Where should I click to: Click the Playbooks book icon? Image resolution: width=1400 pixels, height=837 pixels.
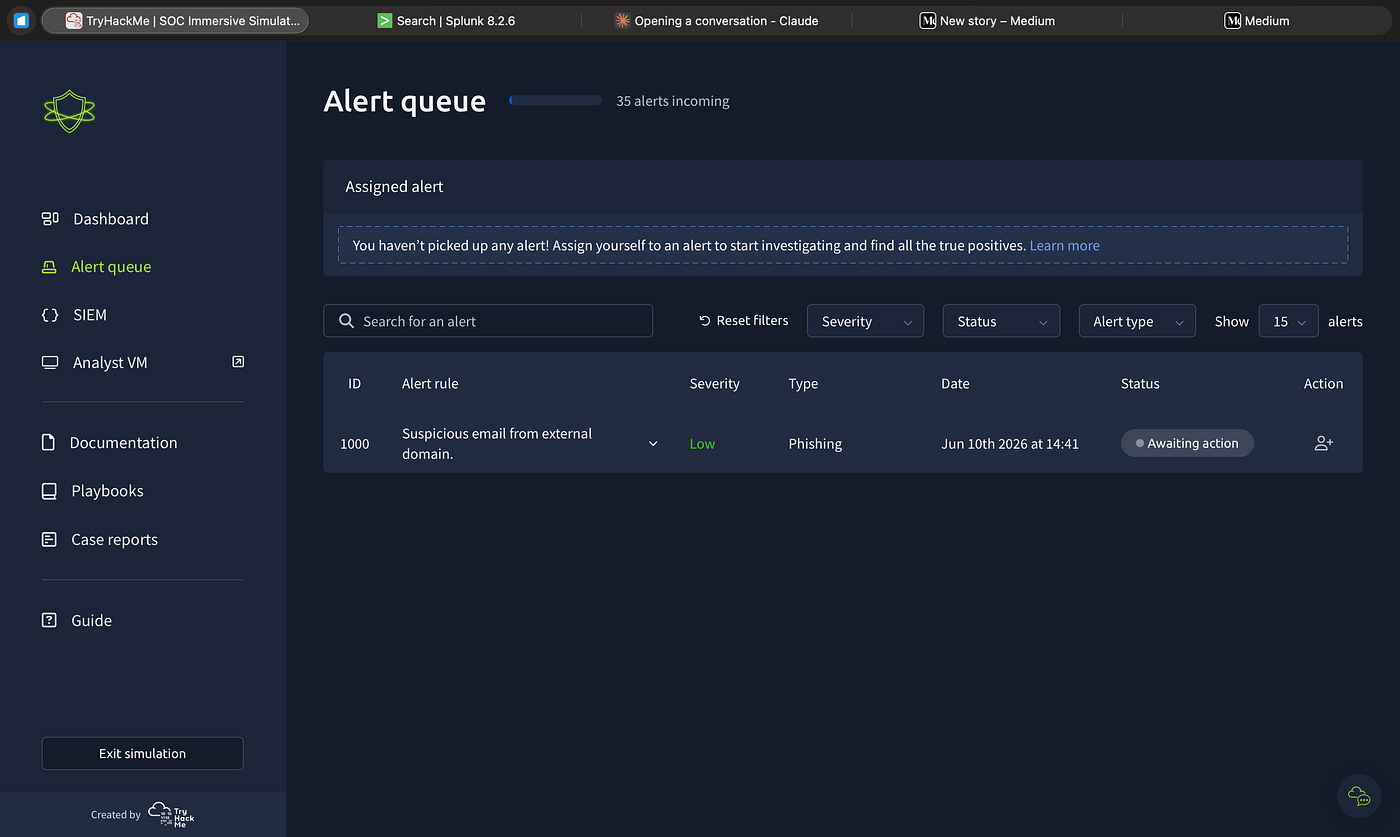[49, 491]
